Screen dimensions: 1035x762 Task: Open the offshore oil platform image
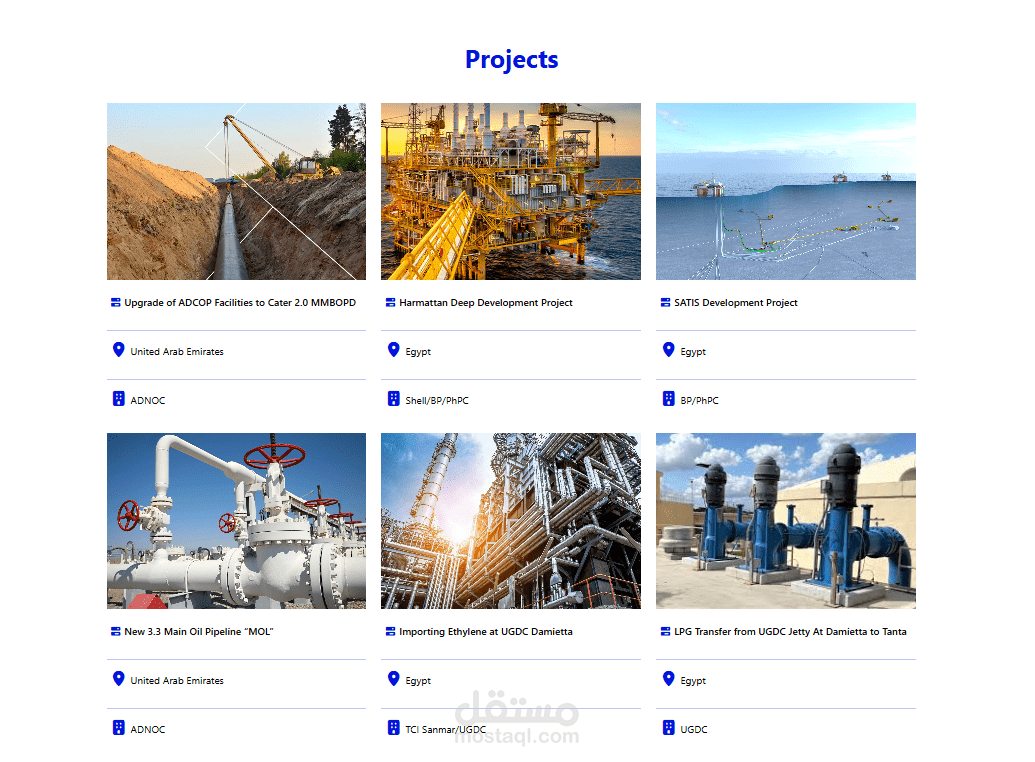point(511,191)
